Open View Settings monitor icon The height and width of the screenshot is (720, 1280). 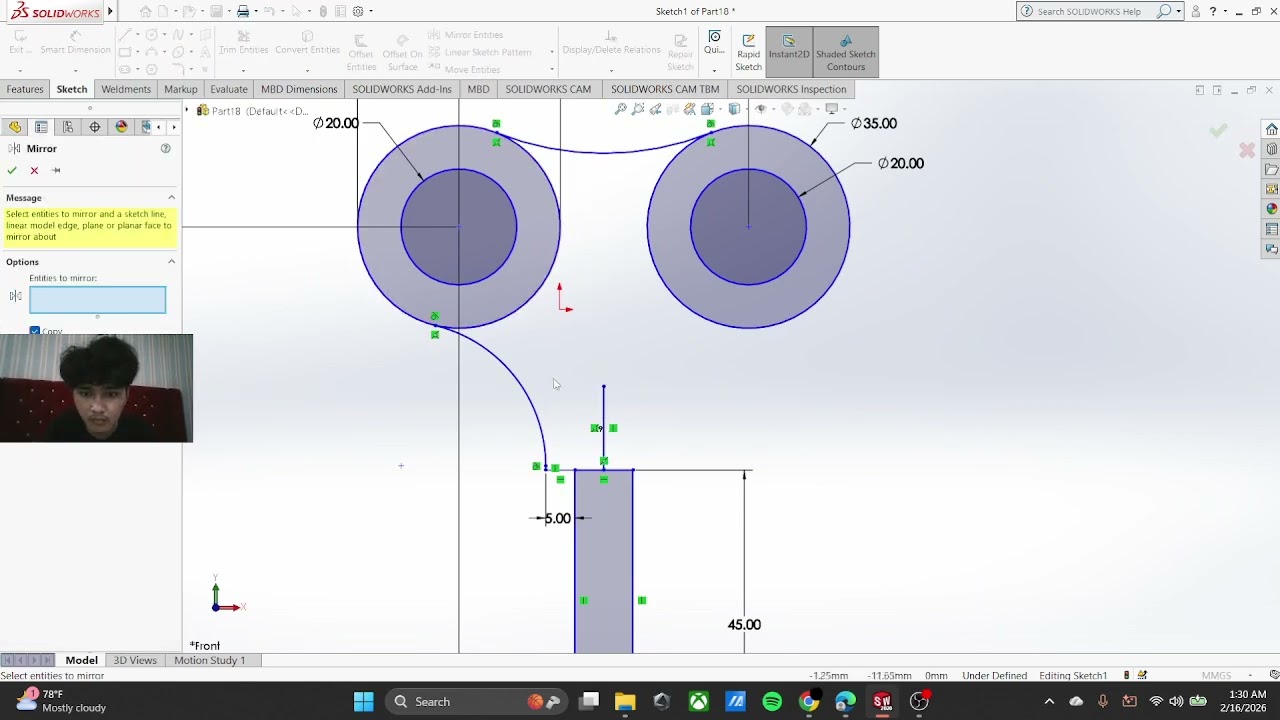[x=831, y=109]
